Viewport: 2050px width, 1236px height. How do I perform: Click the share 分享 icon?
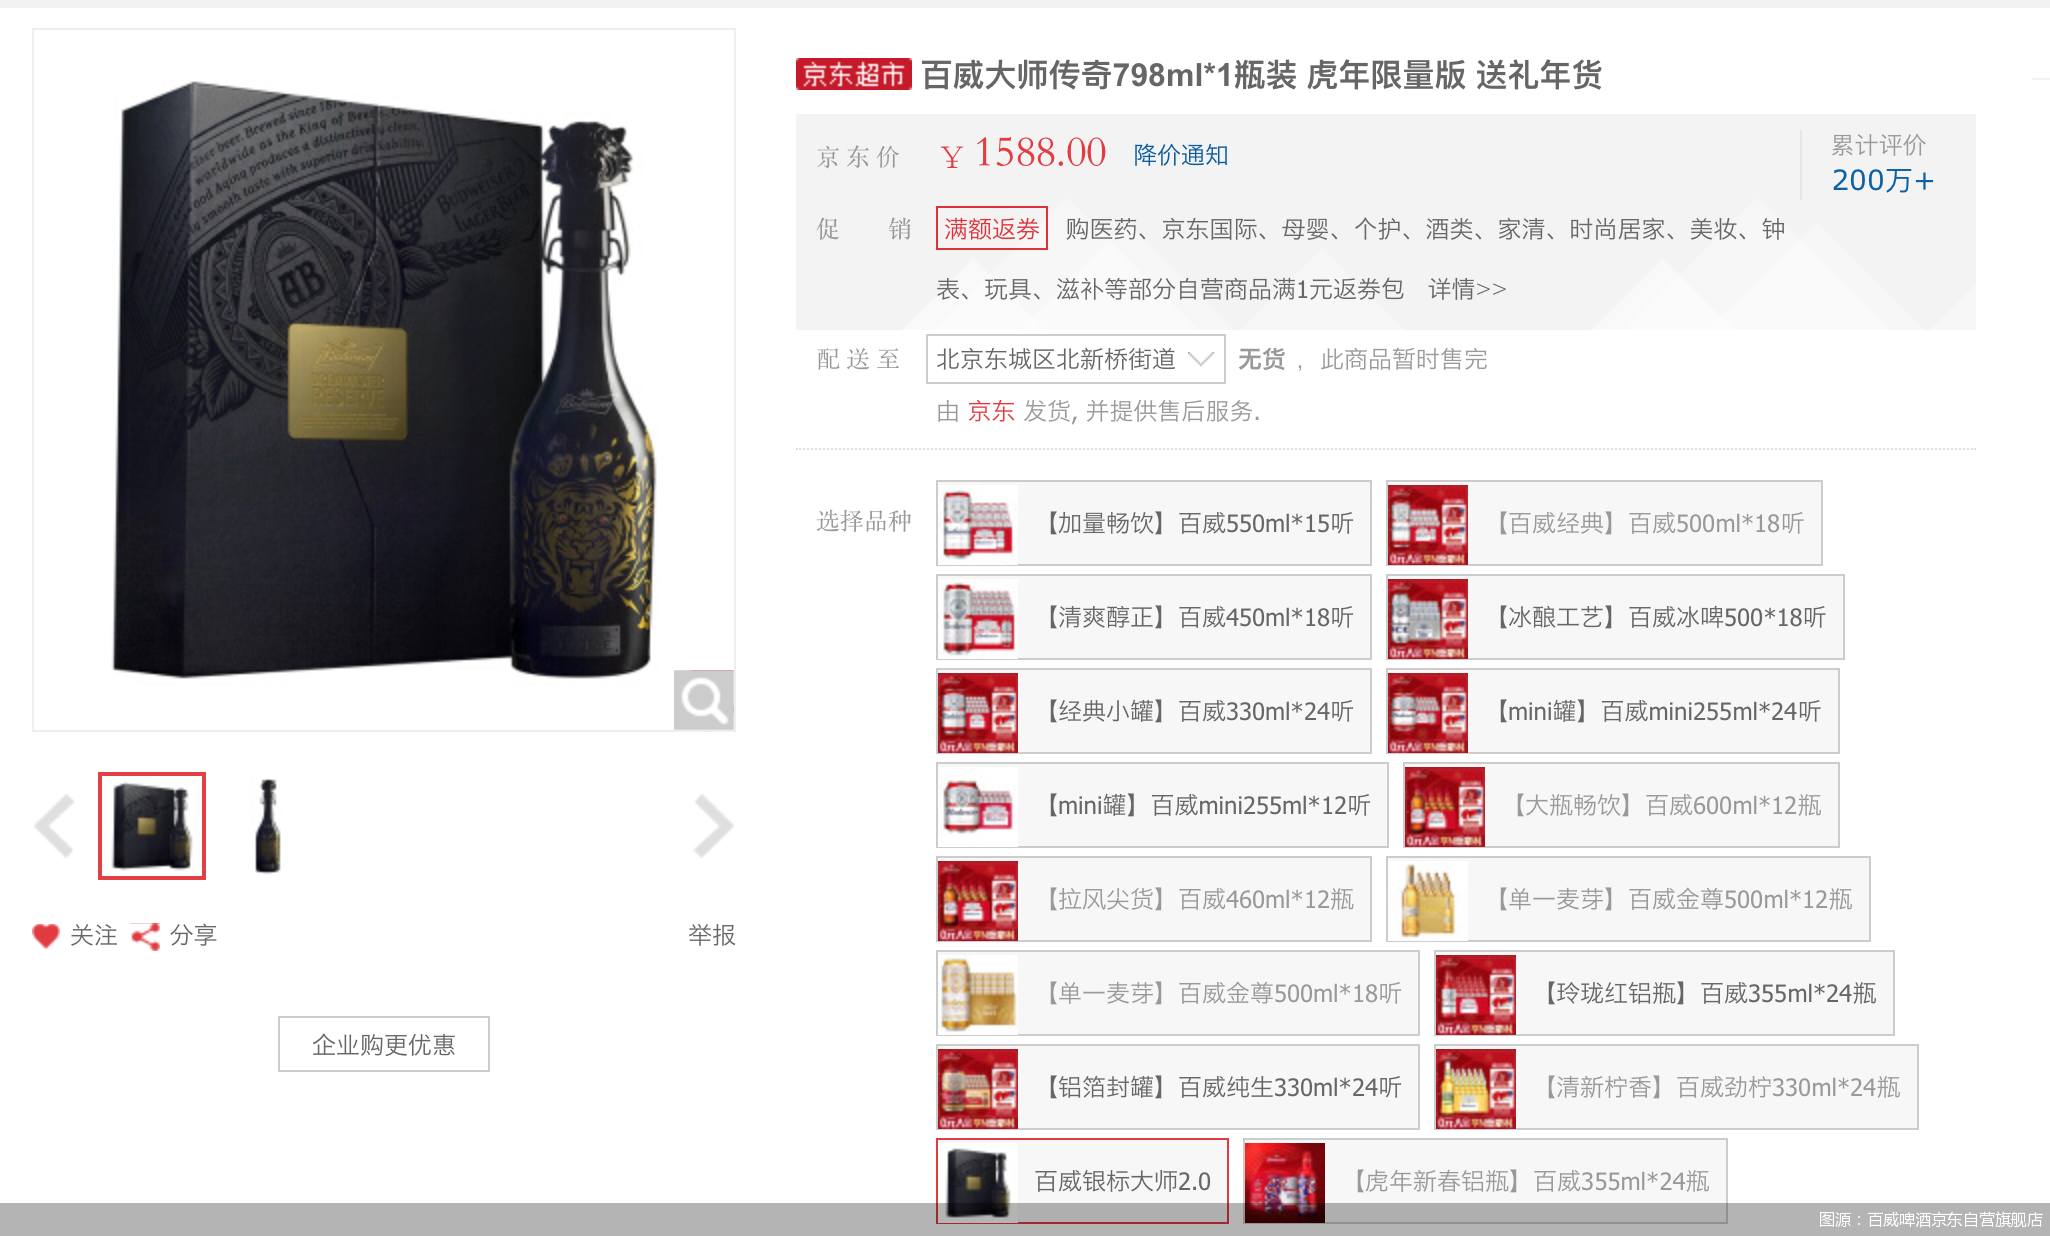click(x=146, y=936)
